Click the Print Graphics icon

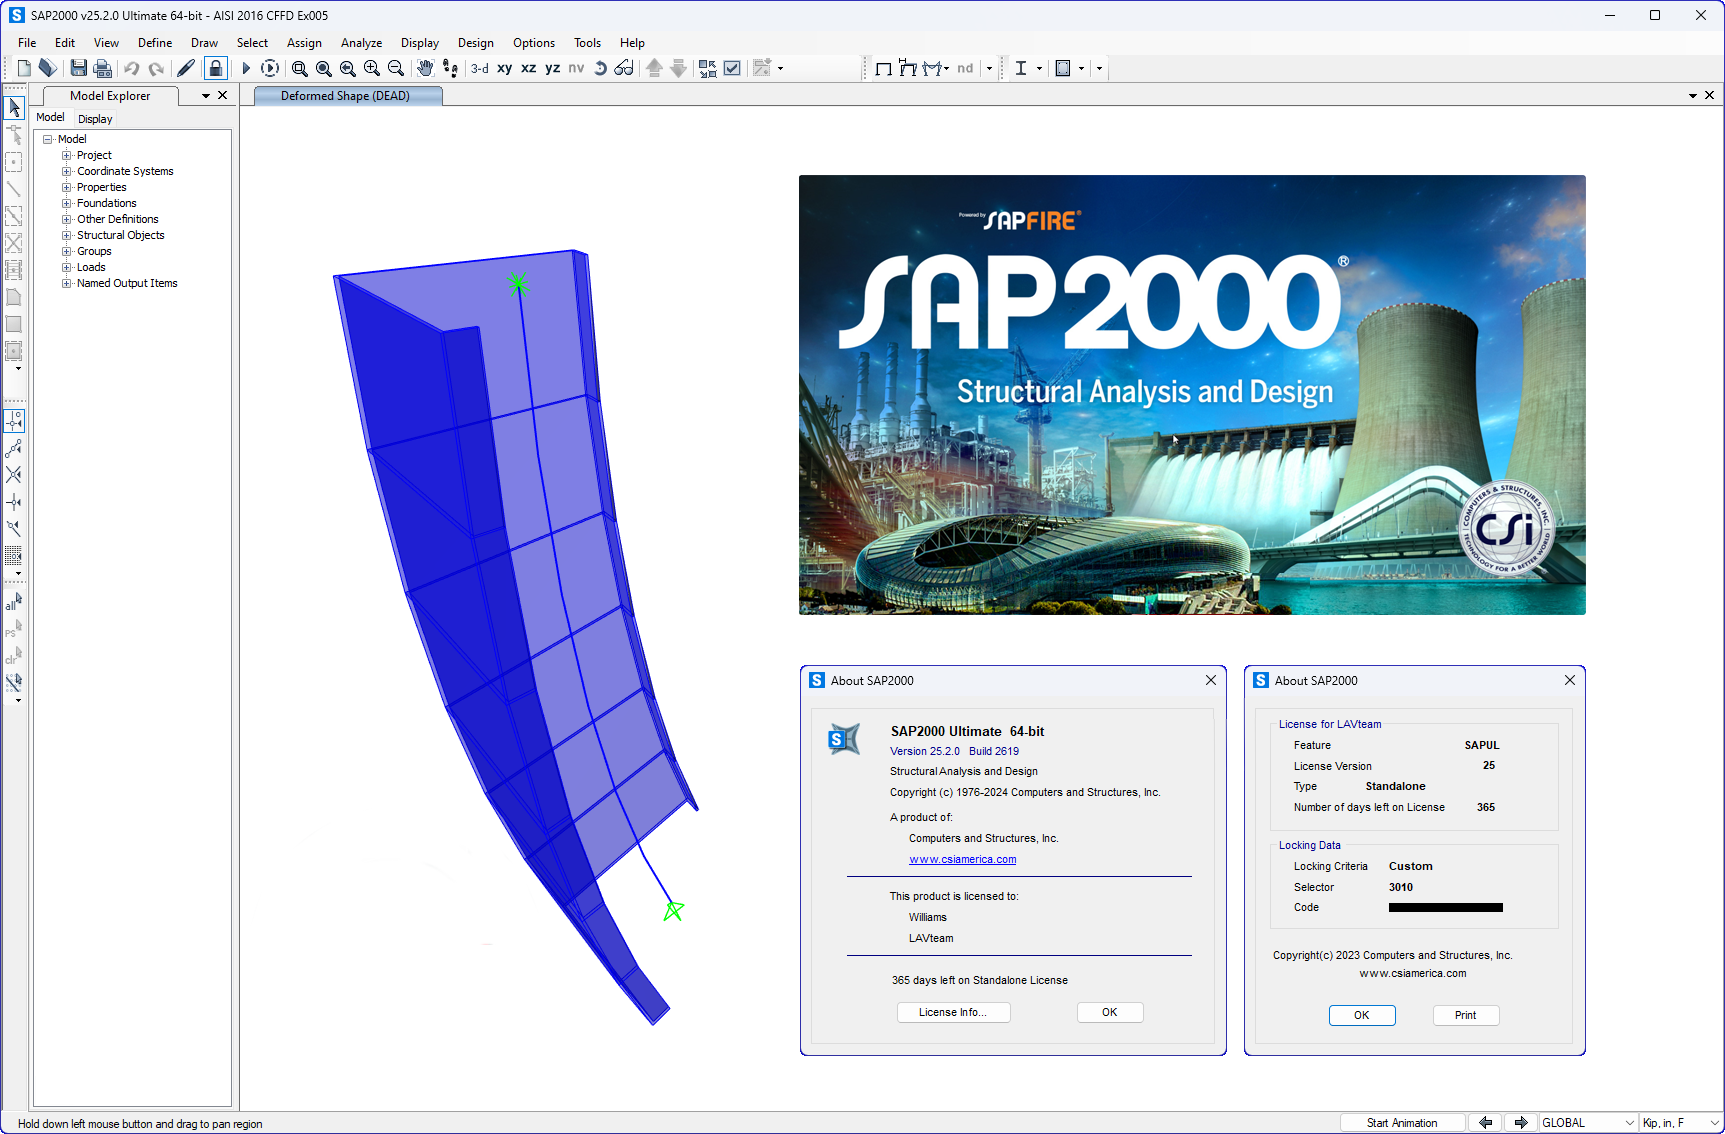(102, 68)
